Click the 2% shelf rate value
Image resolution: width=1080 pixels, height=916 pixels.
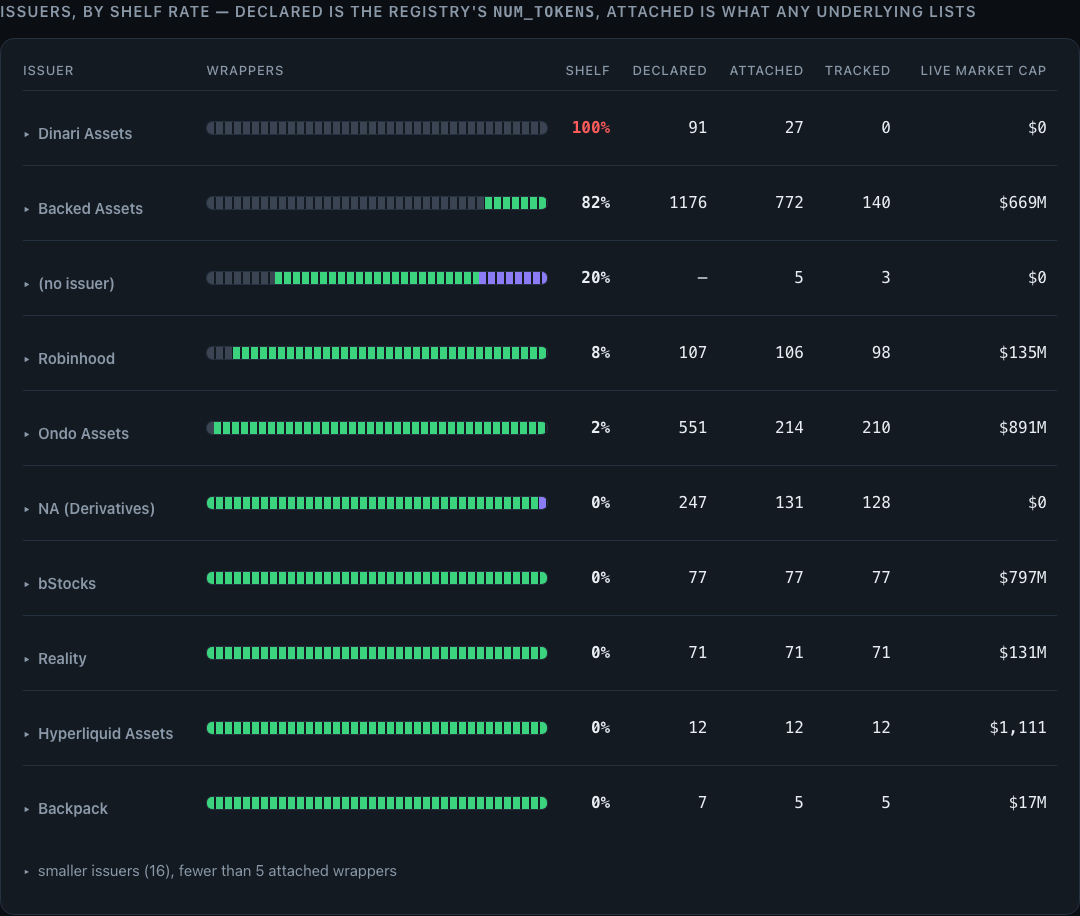[x=601, y=428]
